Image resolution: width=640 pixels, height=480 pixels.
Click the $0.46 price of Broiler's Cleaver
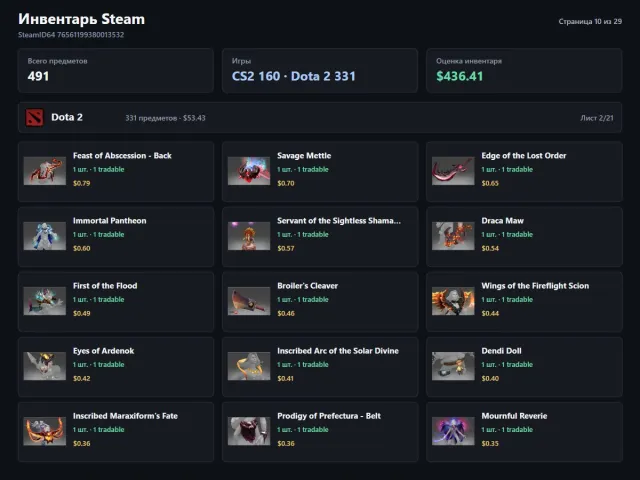tap(286, 313)
